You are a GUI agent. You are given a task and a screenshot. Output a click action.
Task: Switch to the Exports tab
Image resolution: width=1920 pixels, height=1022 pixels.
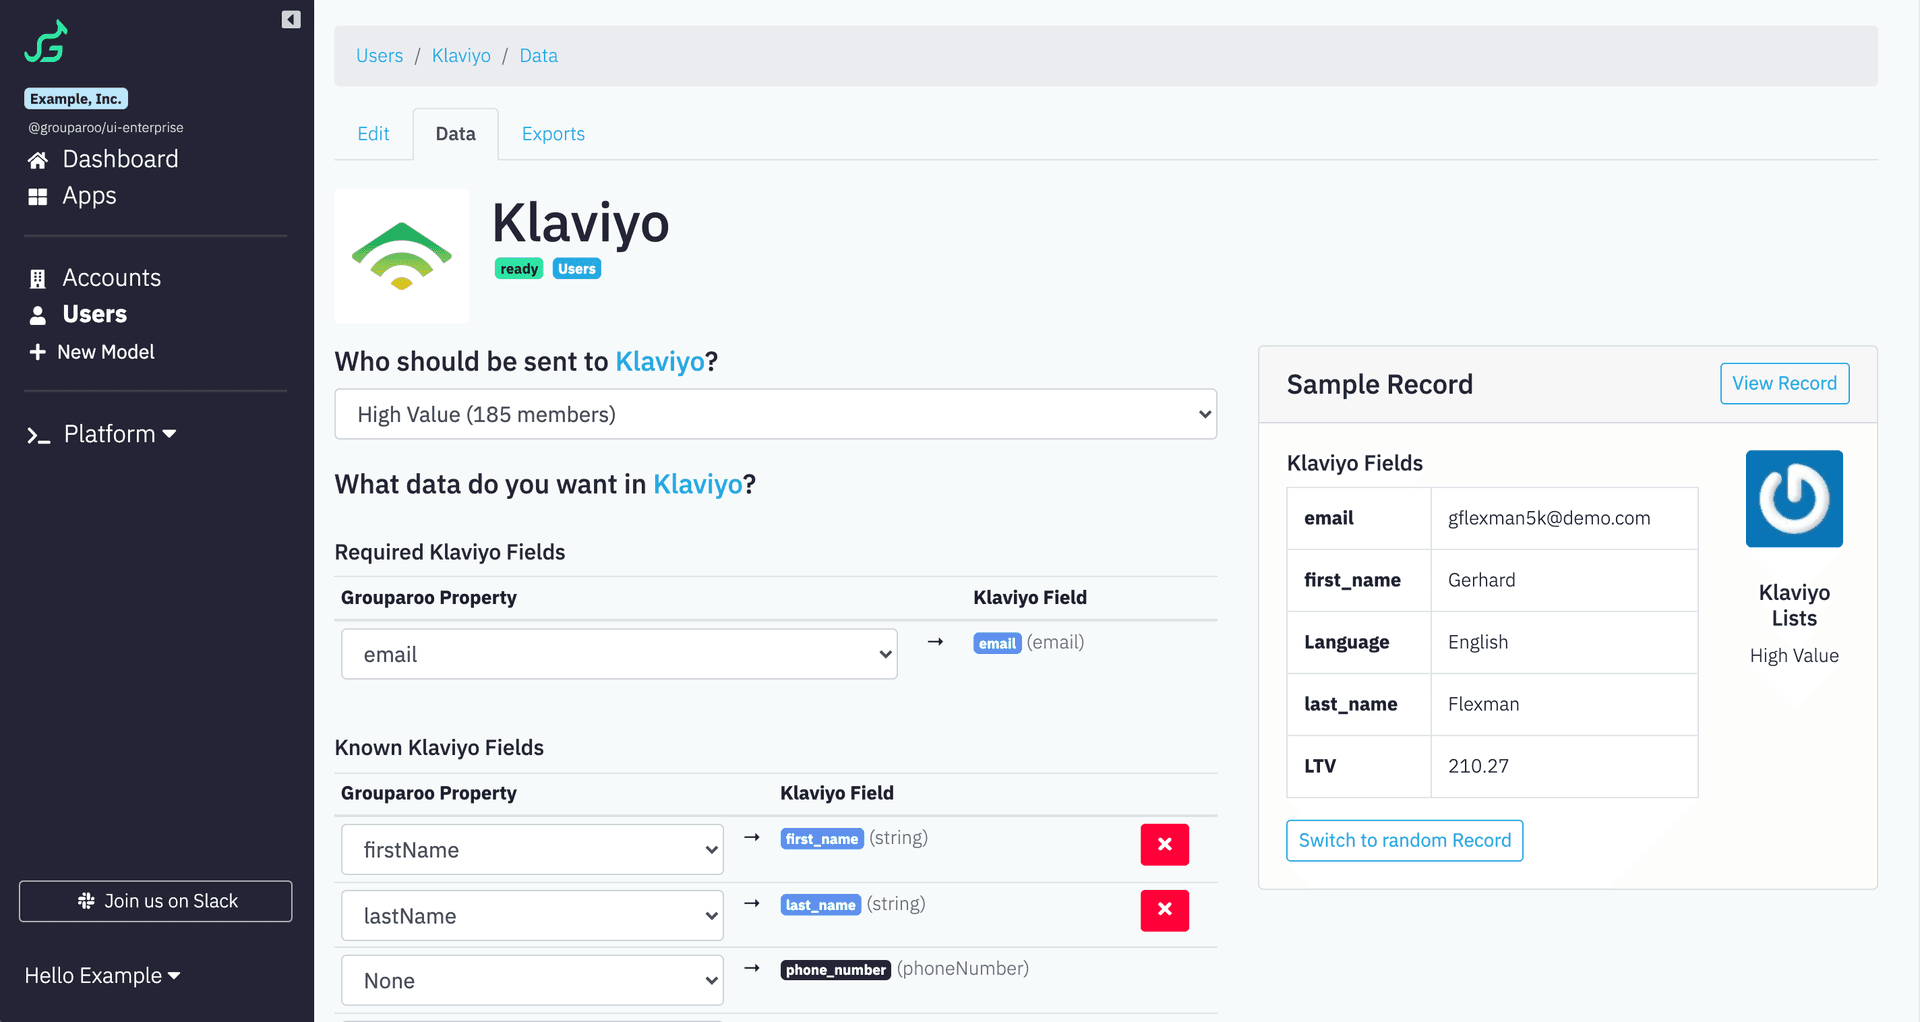(553, 134)
